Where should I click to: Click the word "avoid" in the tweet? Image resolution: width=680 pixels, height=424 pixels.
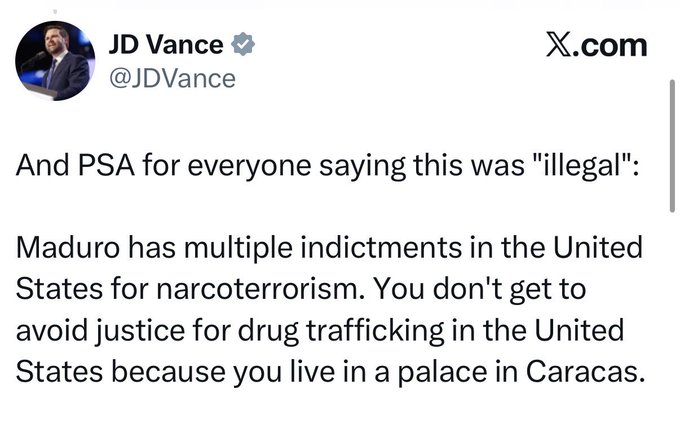tap(46, 329)
